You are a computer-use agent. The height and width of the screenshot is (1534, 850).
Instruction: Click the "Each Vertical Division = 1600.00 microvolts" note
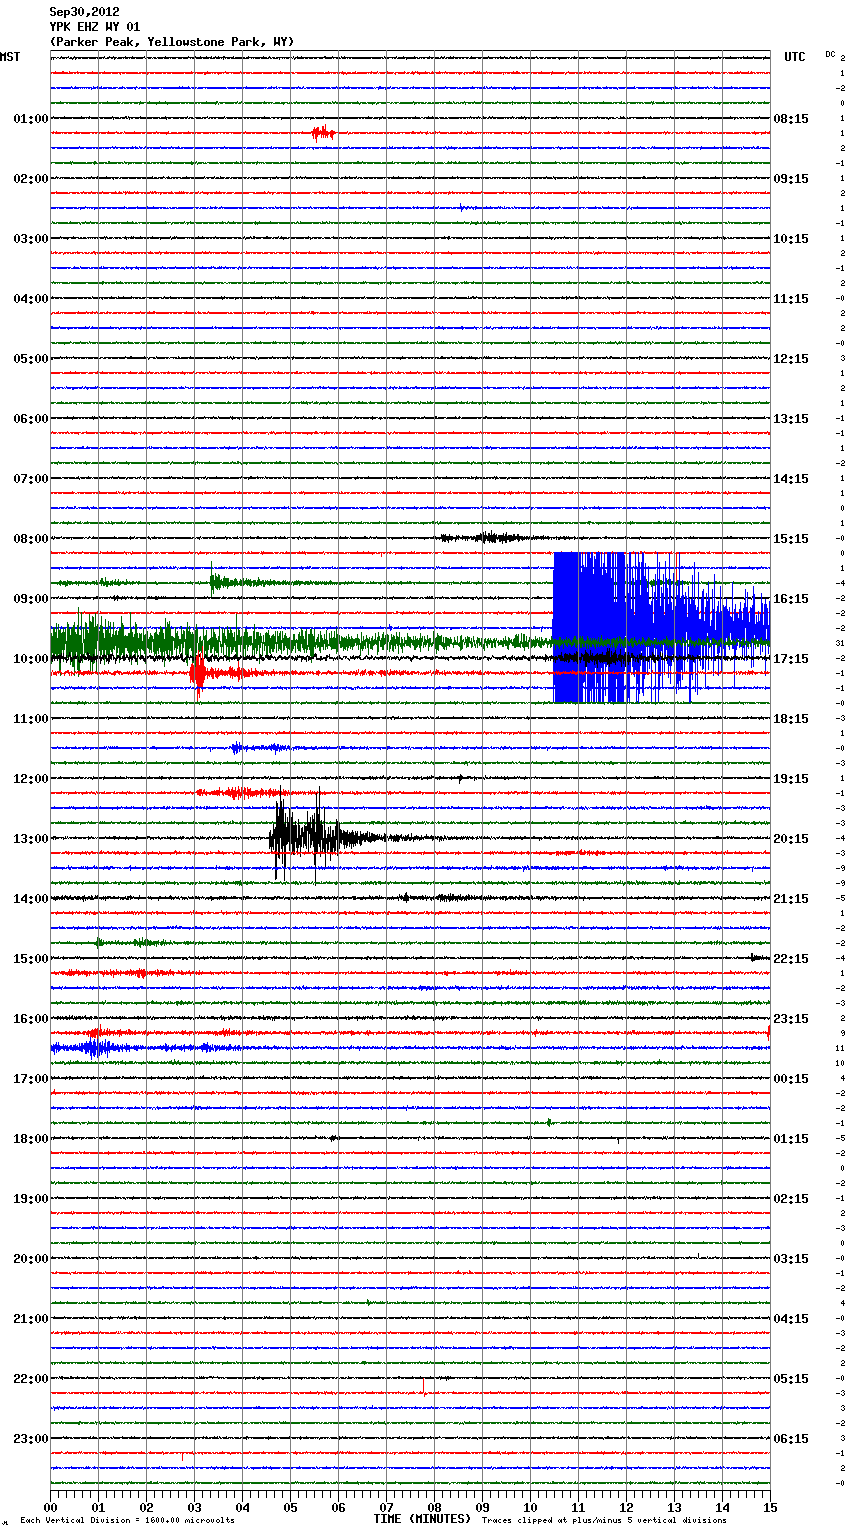127,1521
